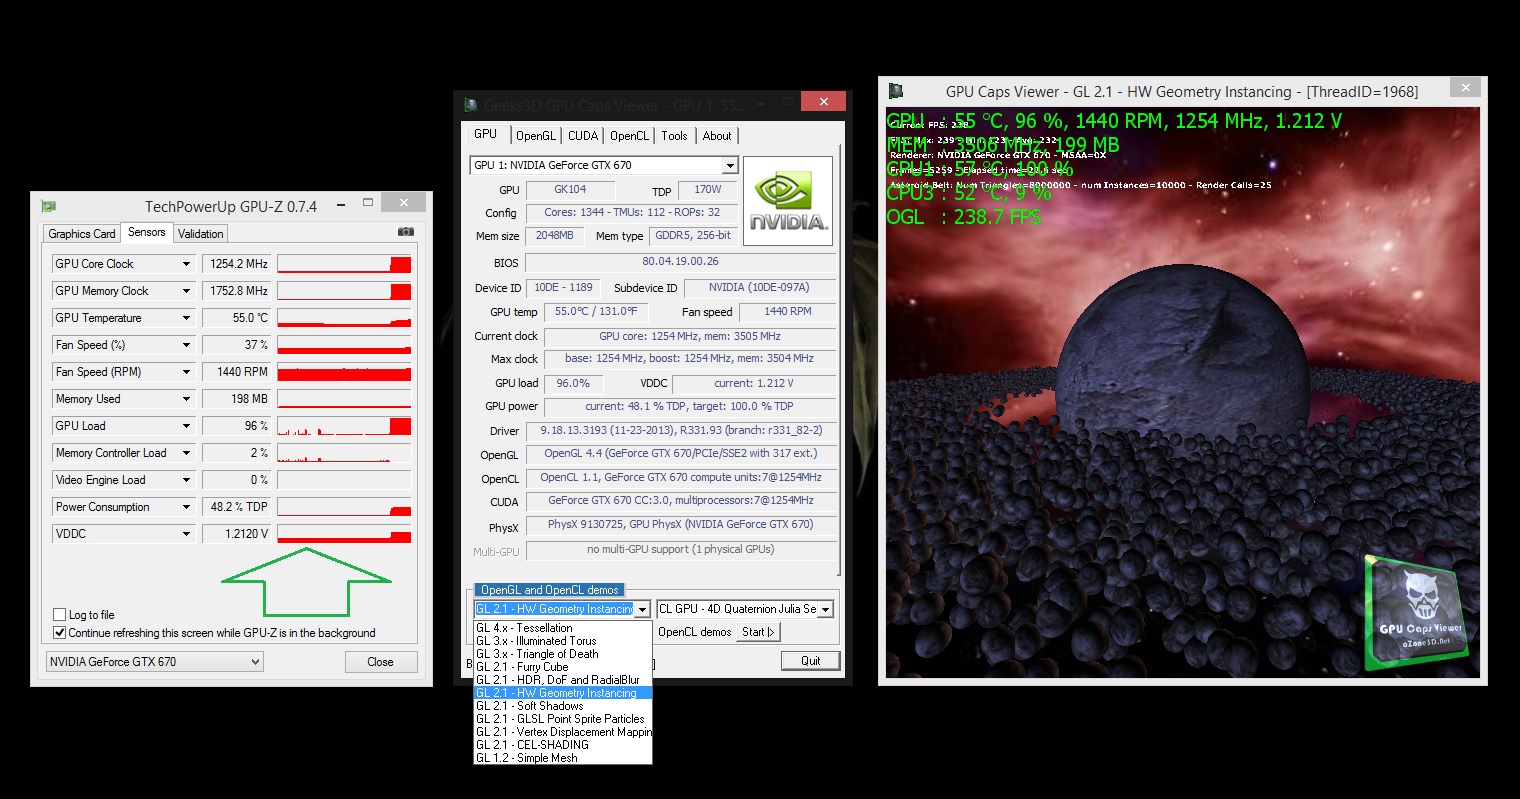
Task: Enable the Log to file checkbox
Action: (x=59, y=615)
